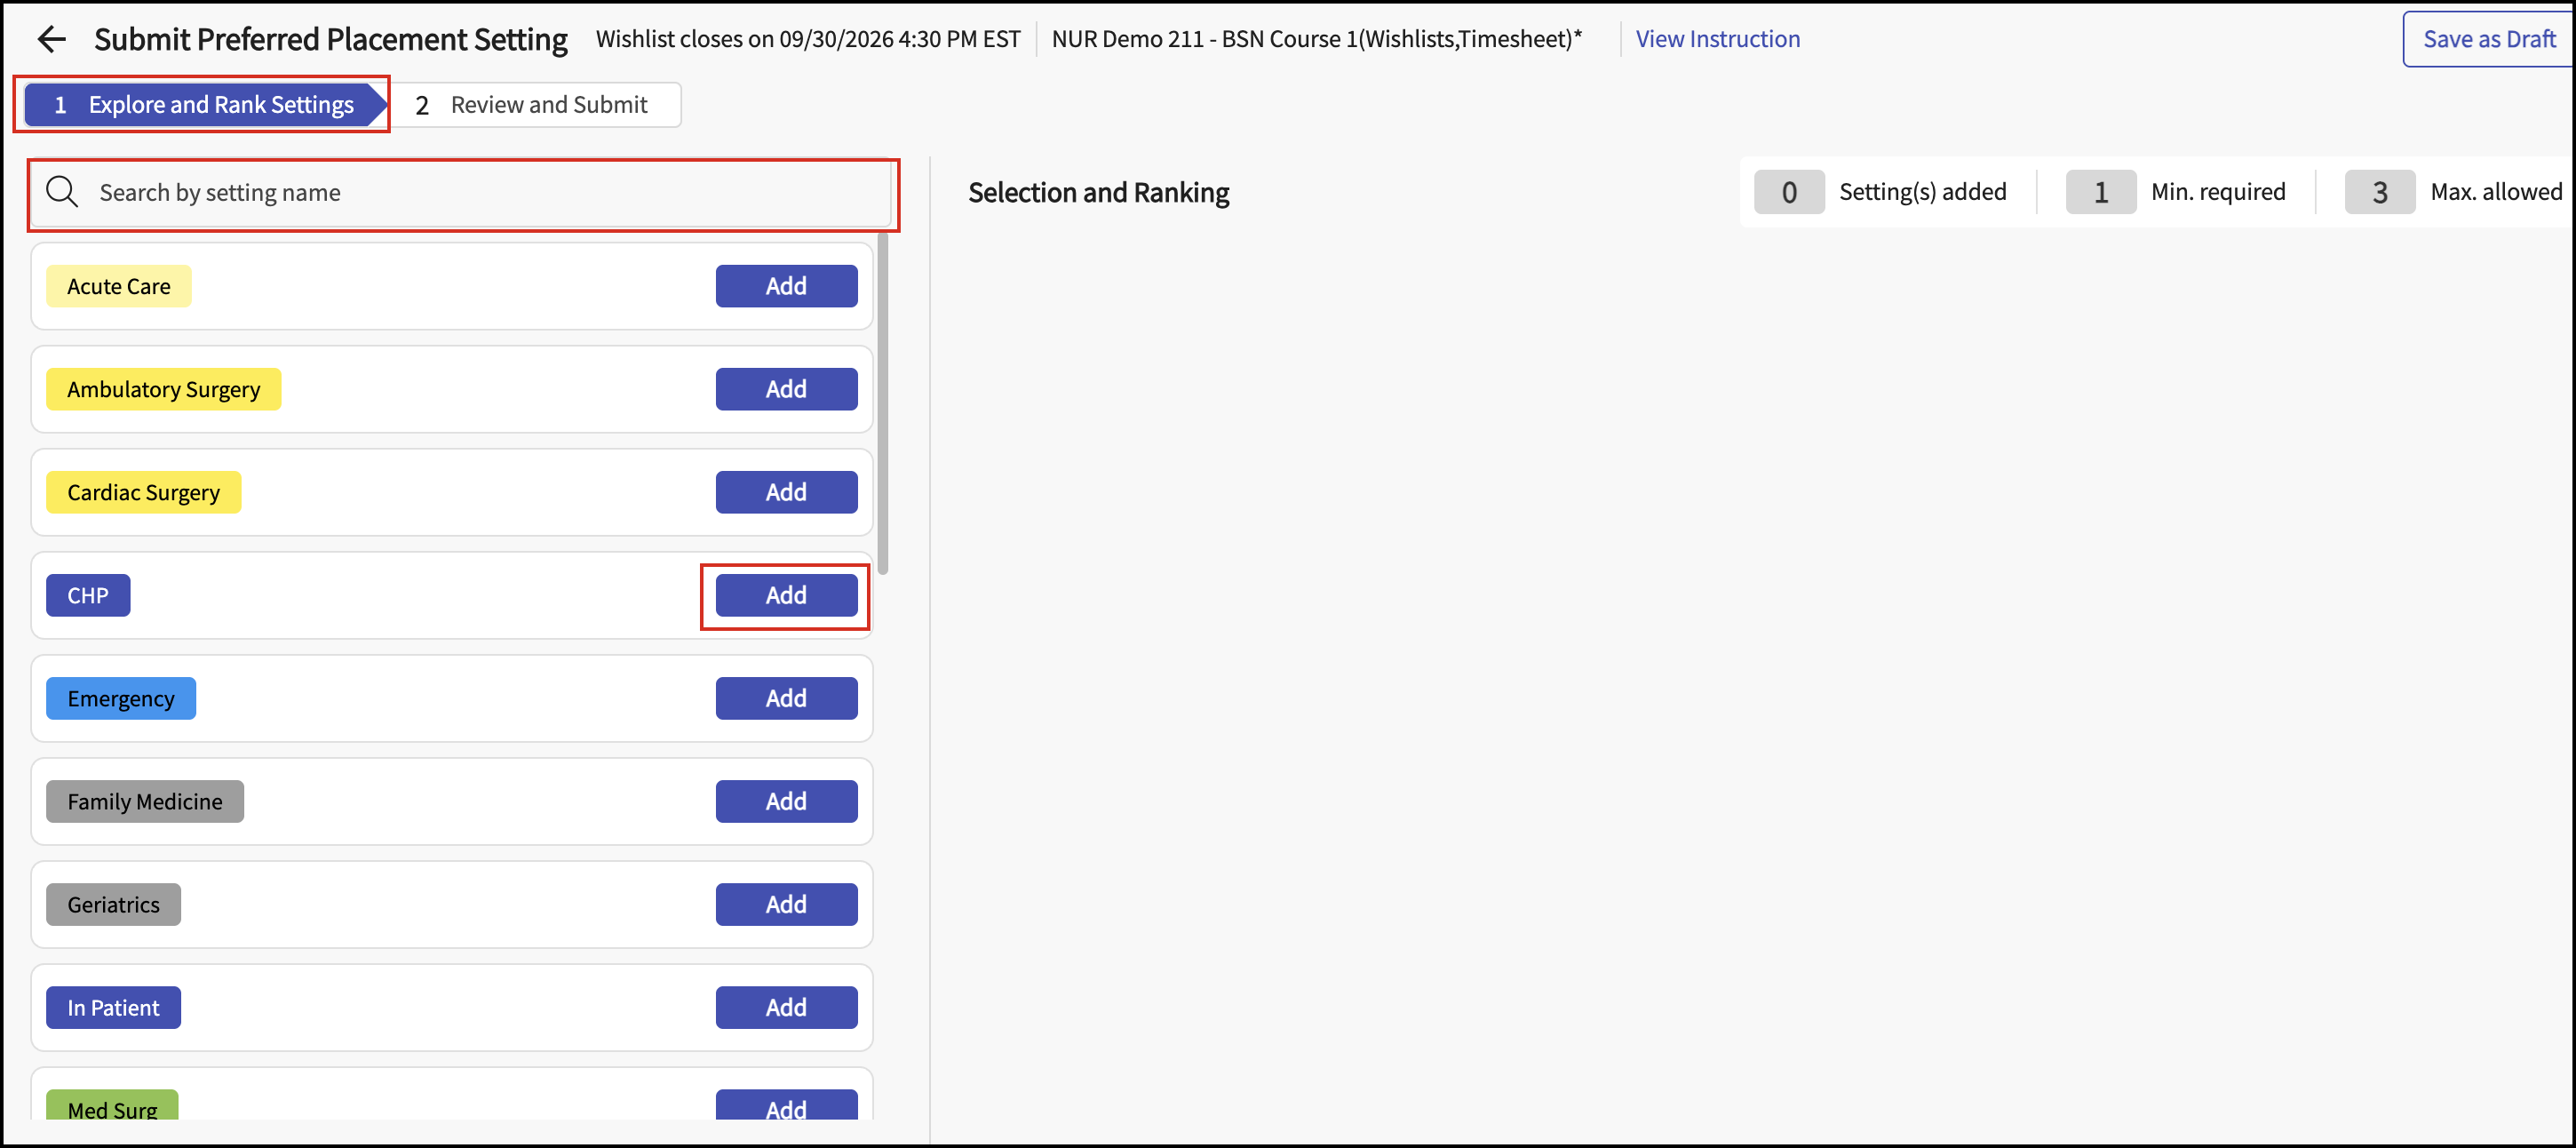The image size is (2576, 1148).
Task: Click the search magnifier icon
Action: coord(62,192)
